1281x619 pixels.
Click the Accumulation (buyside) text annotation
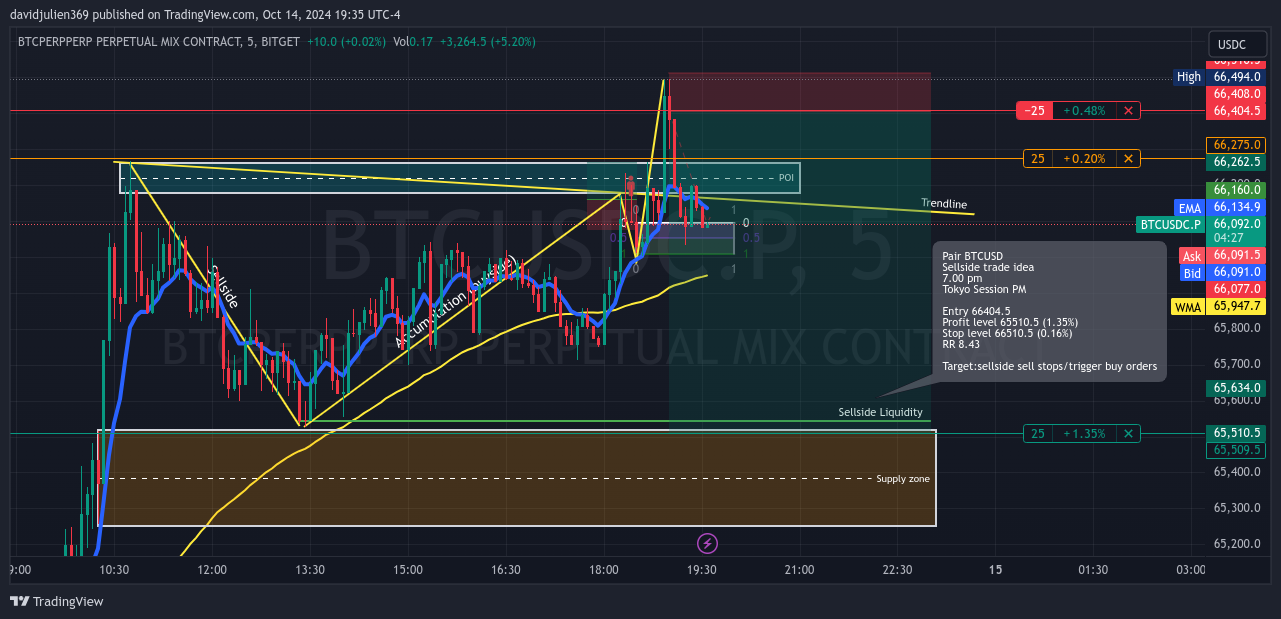coord(455,302)
